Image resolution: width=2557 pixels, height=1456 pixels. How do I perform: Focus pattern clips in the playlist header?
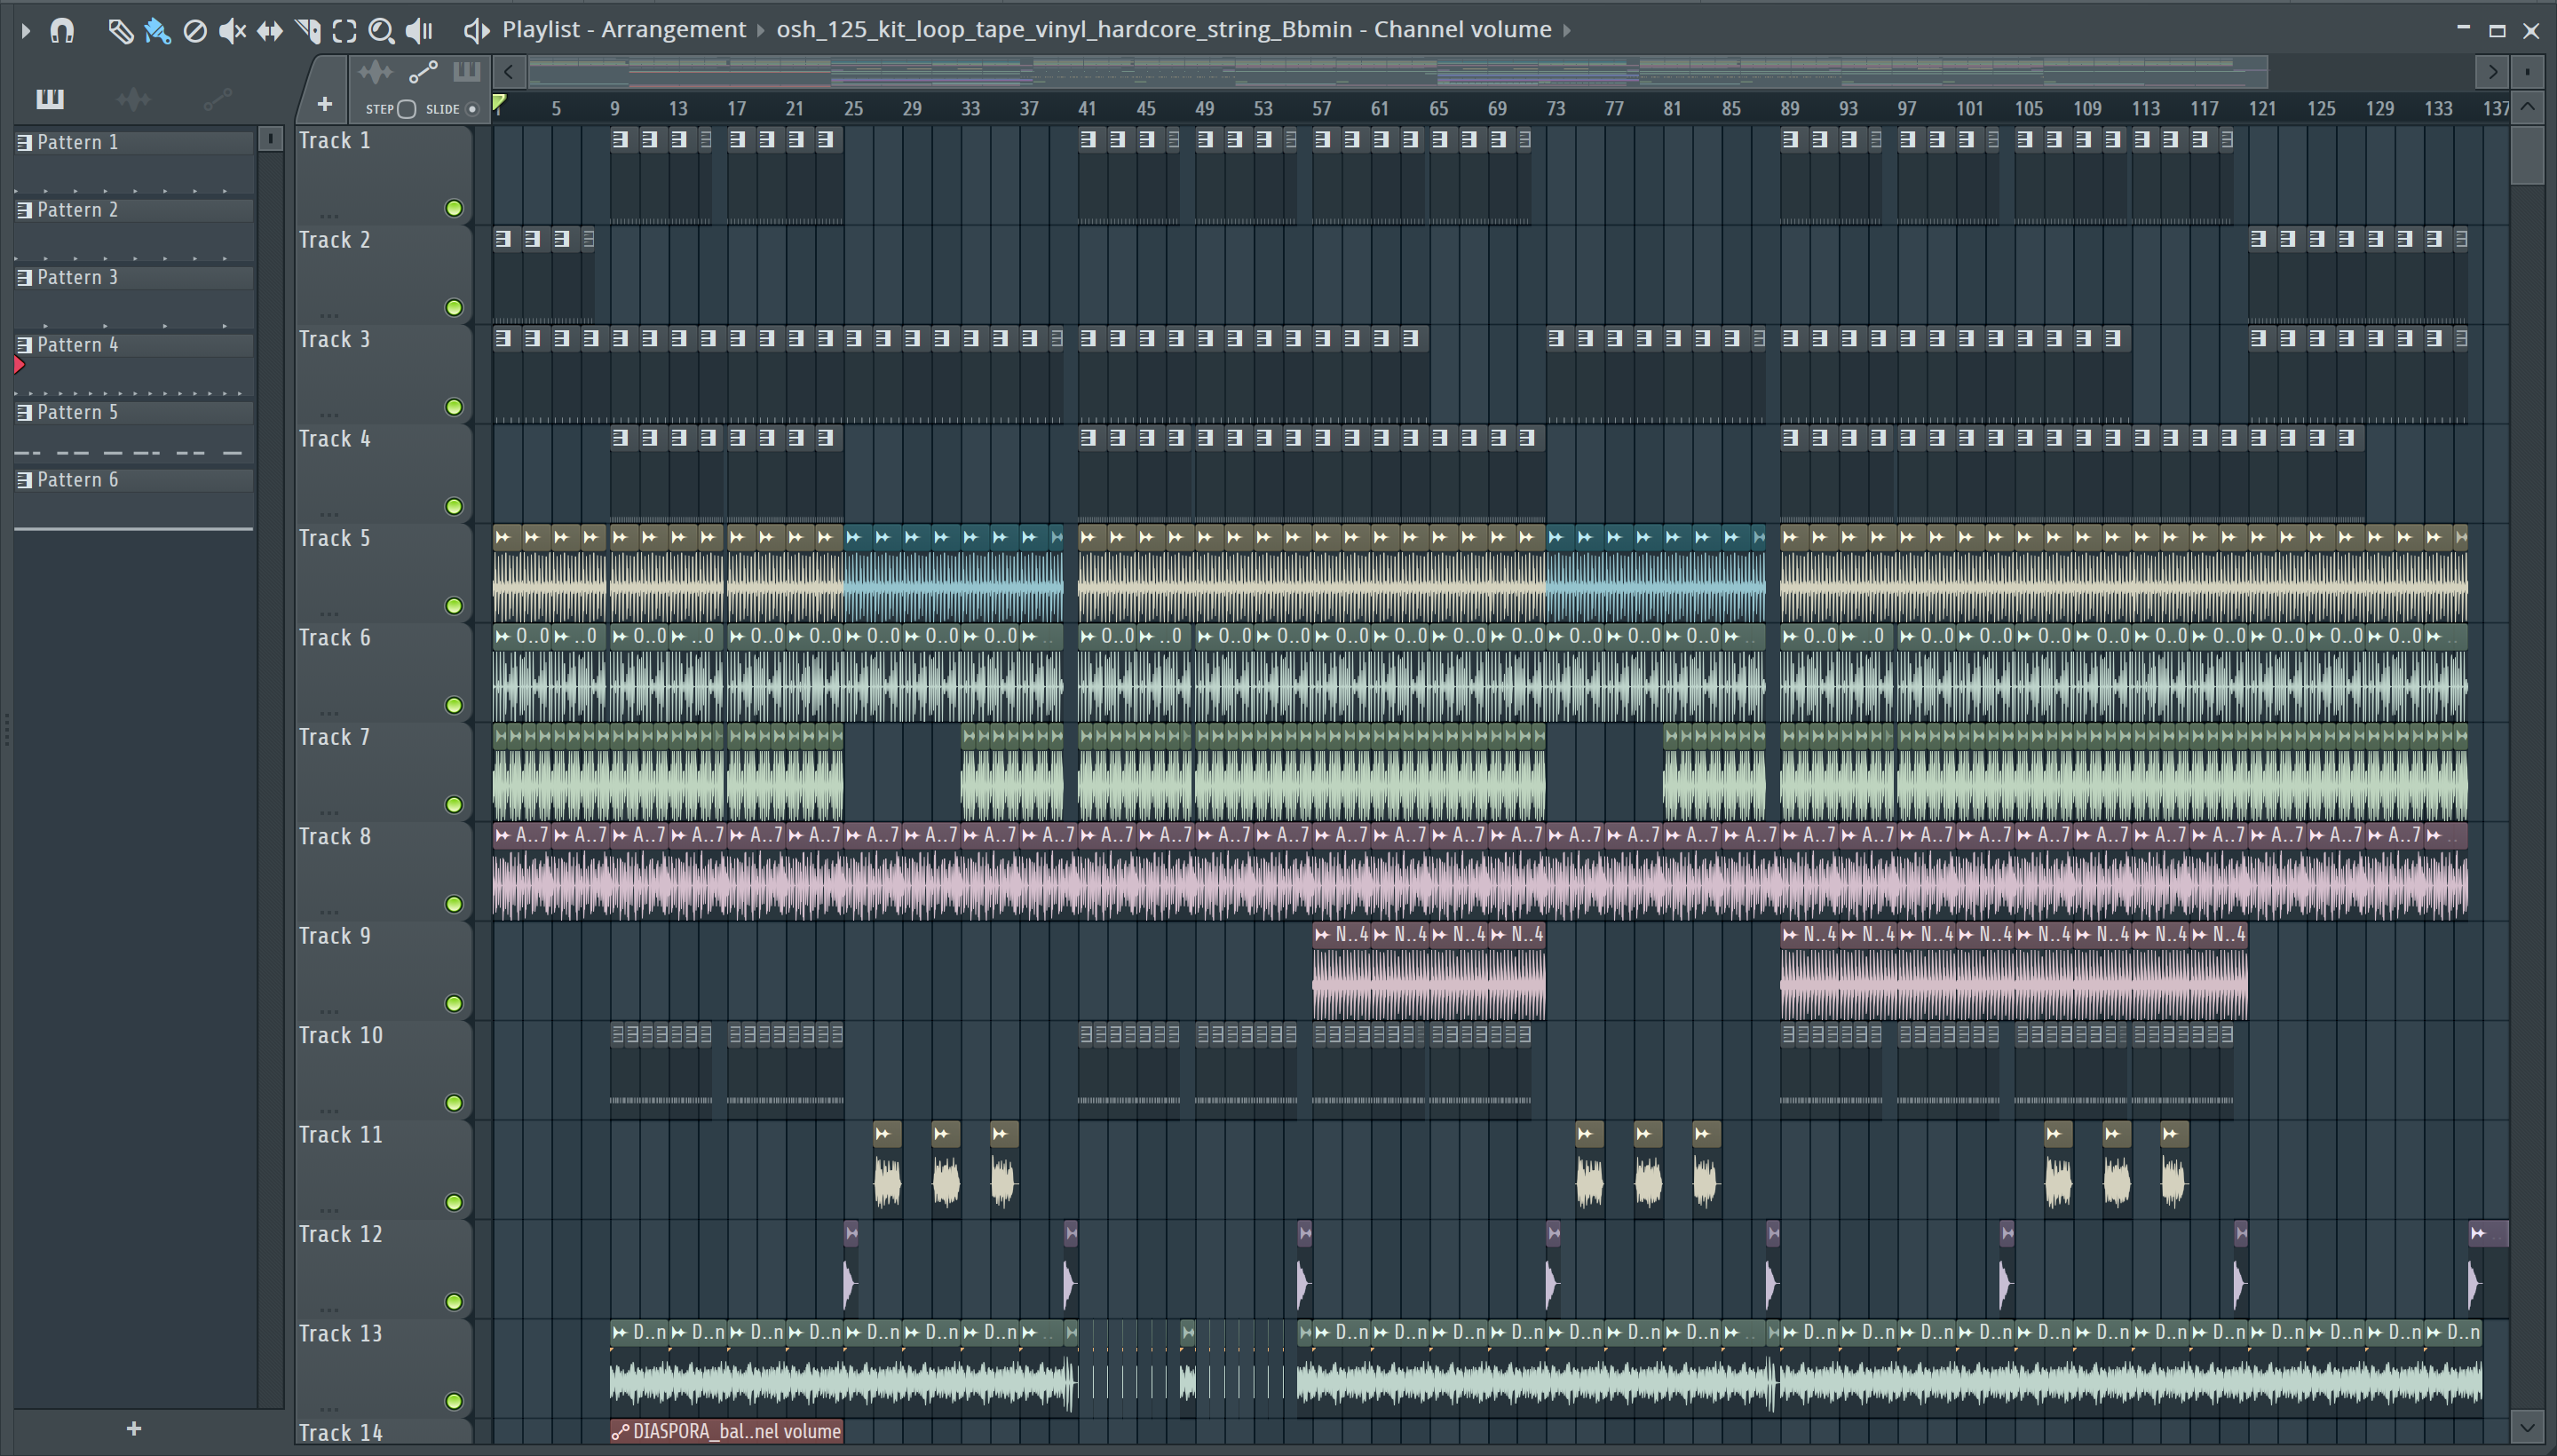(466, 72)
